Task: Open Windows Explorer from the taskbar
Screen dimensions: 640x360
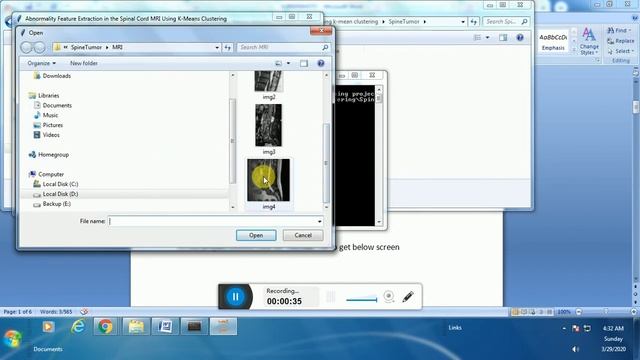Action: (136, 327)
